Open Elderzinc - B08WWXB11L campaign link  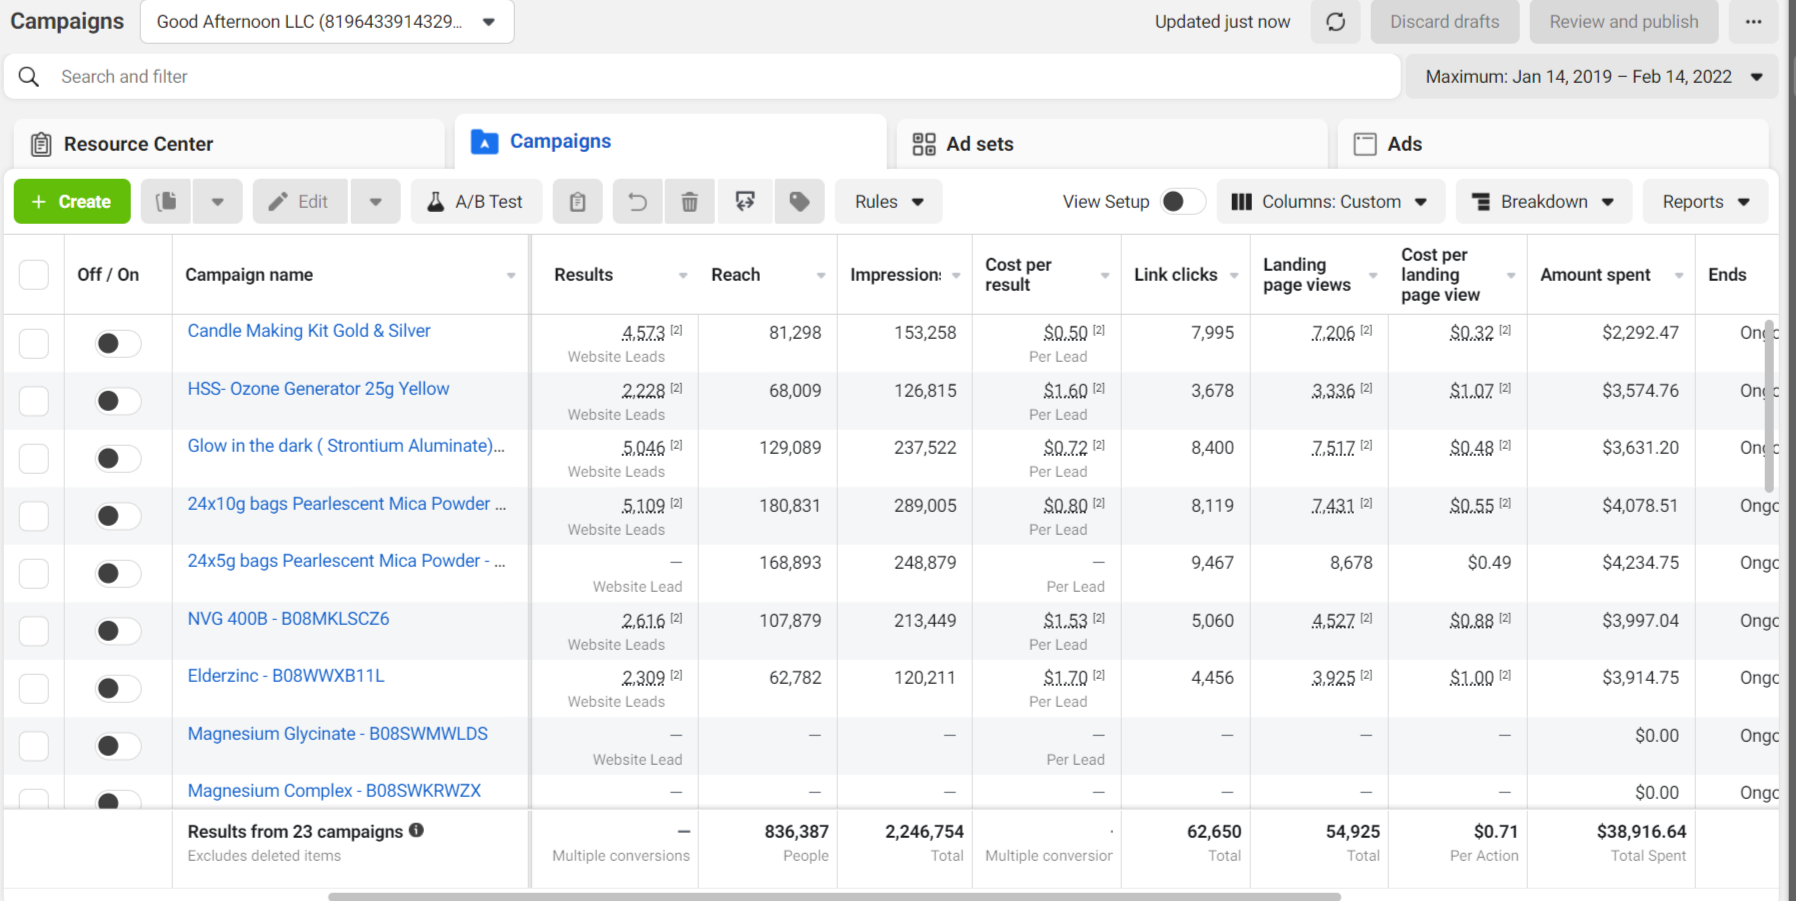286,676
